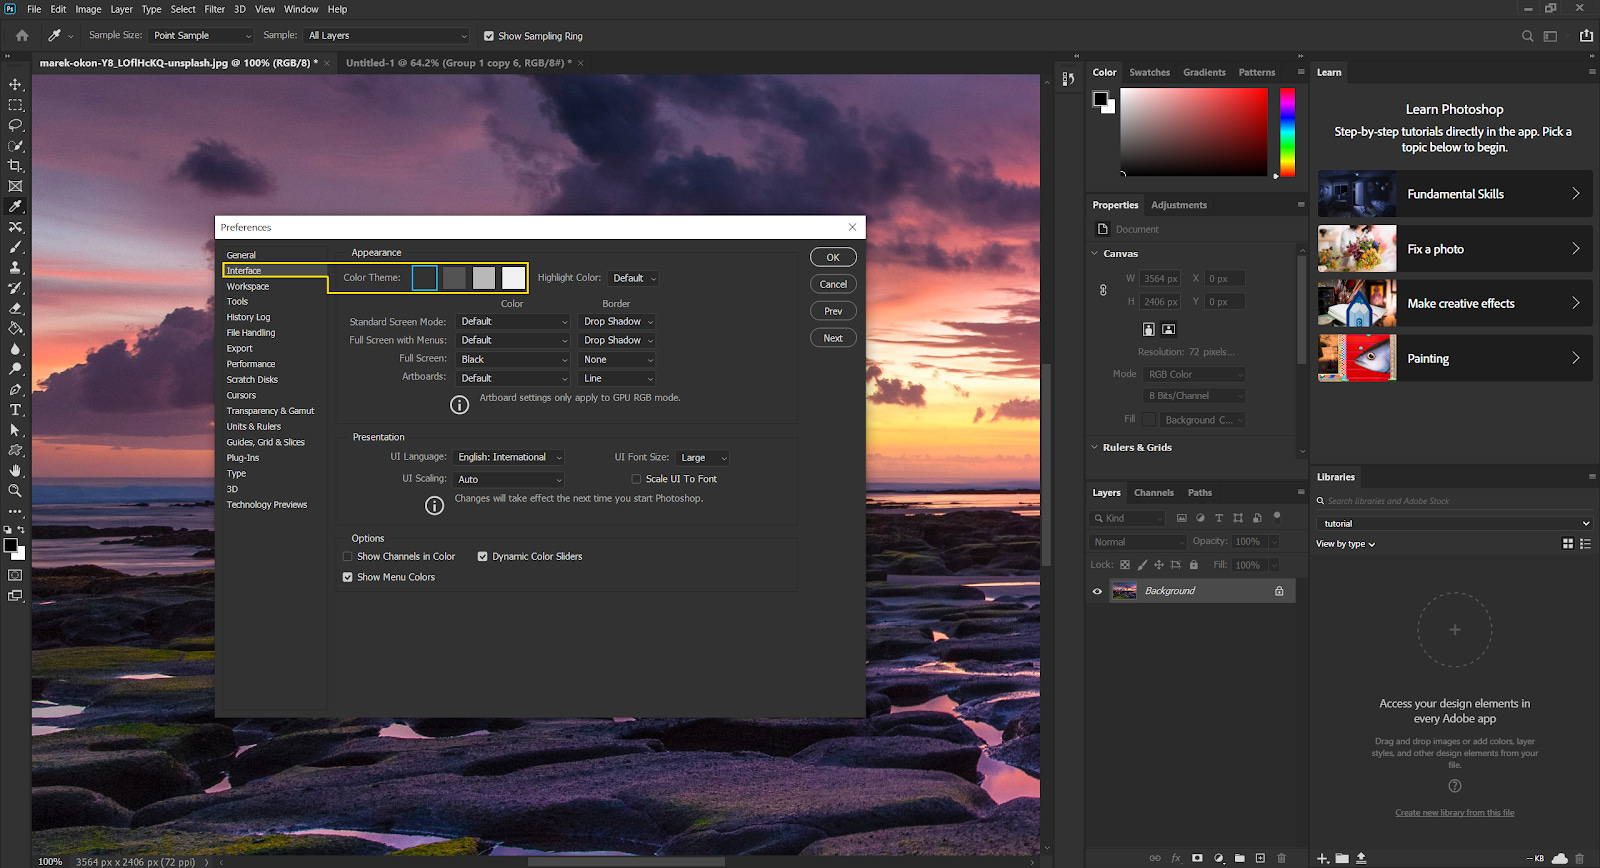Pick the Crop tool in toolbar
This screenshot has height=868, width=1600.
pyautogui.click(x=15, y=166)
